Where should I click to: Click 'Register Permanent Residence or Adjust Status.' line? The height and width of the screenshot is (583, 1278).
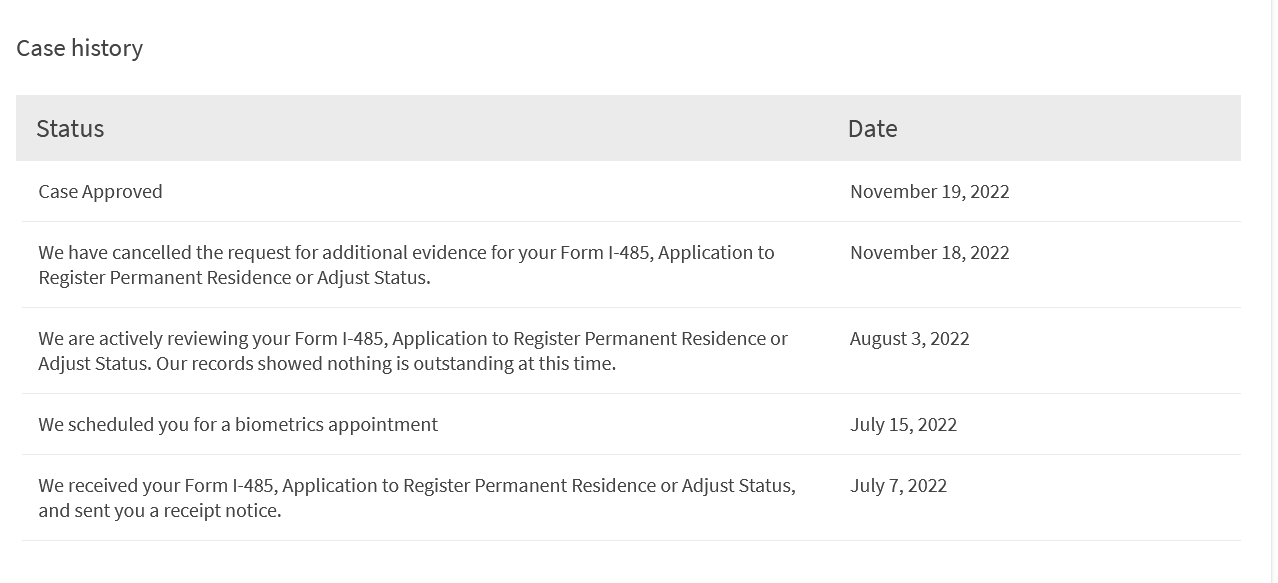234,277
